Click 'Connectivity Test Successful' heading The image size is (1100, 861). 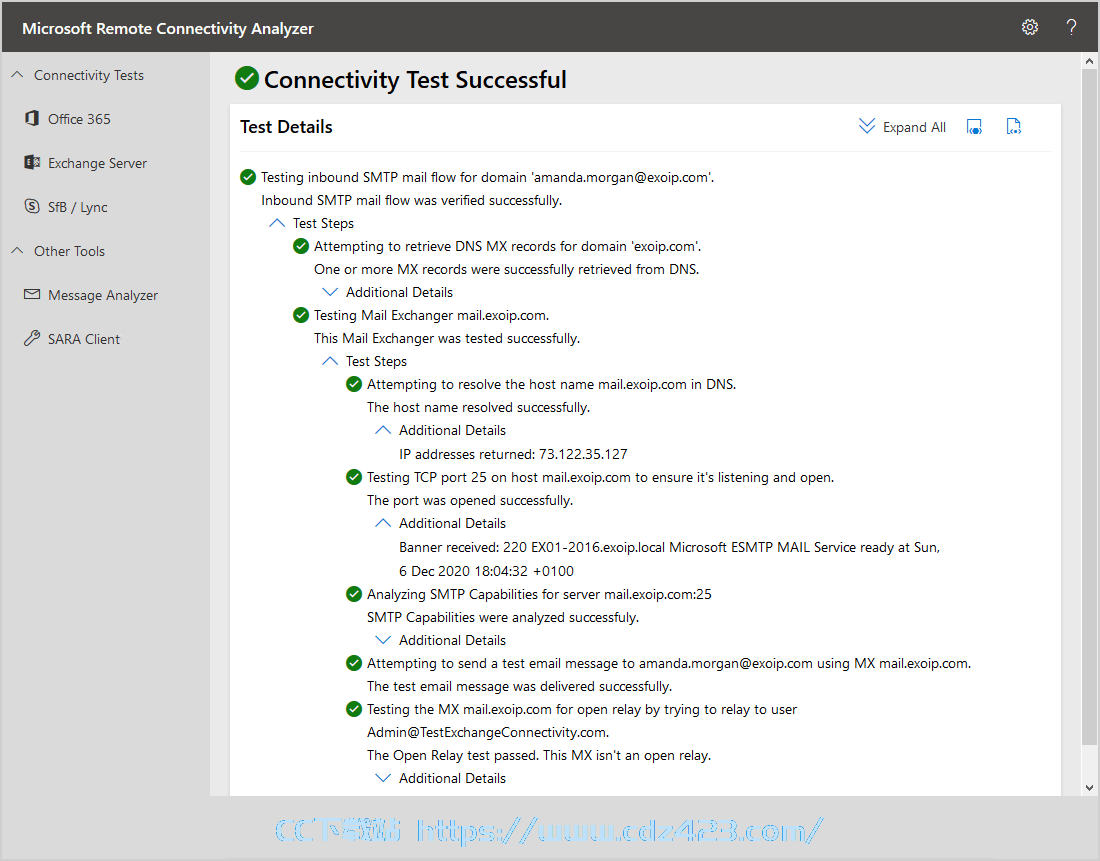coord(415,79)
